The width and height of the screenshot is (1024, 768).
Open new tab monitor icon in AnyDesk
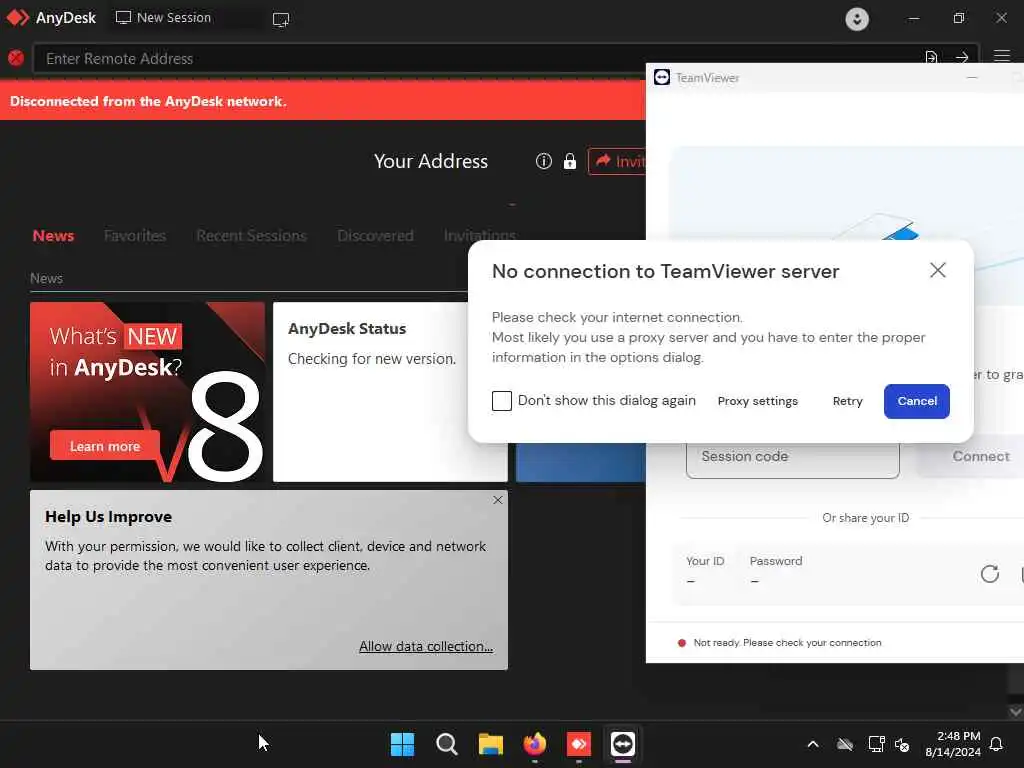281,19
